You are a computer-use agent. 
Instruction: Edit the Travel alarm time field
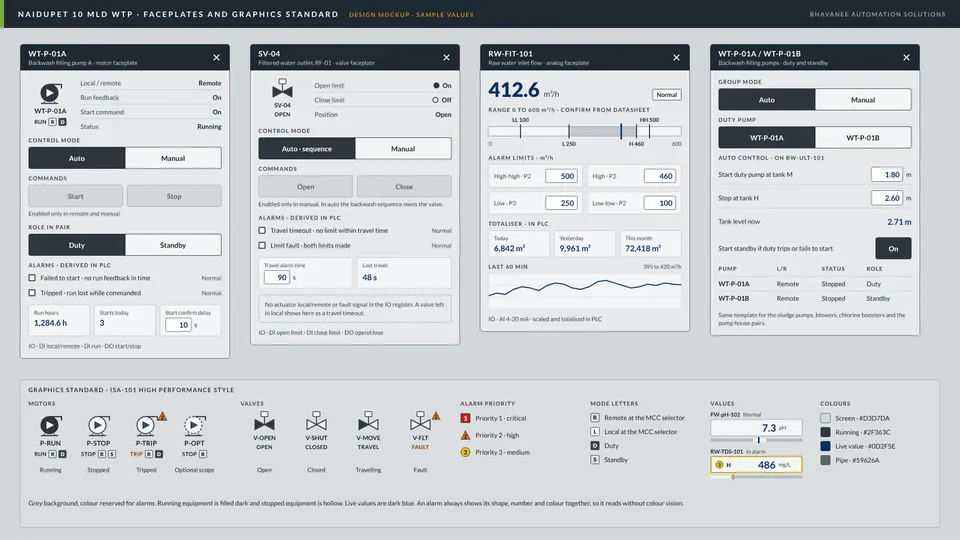[277, 277]
